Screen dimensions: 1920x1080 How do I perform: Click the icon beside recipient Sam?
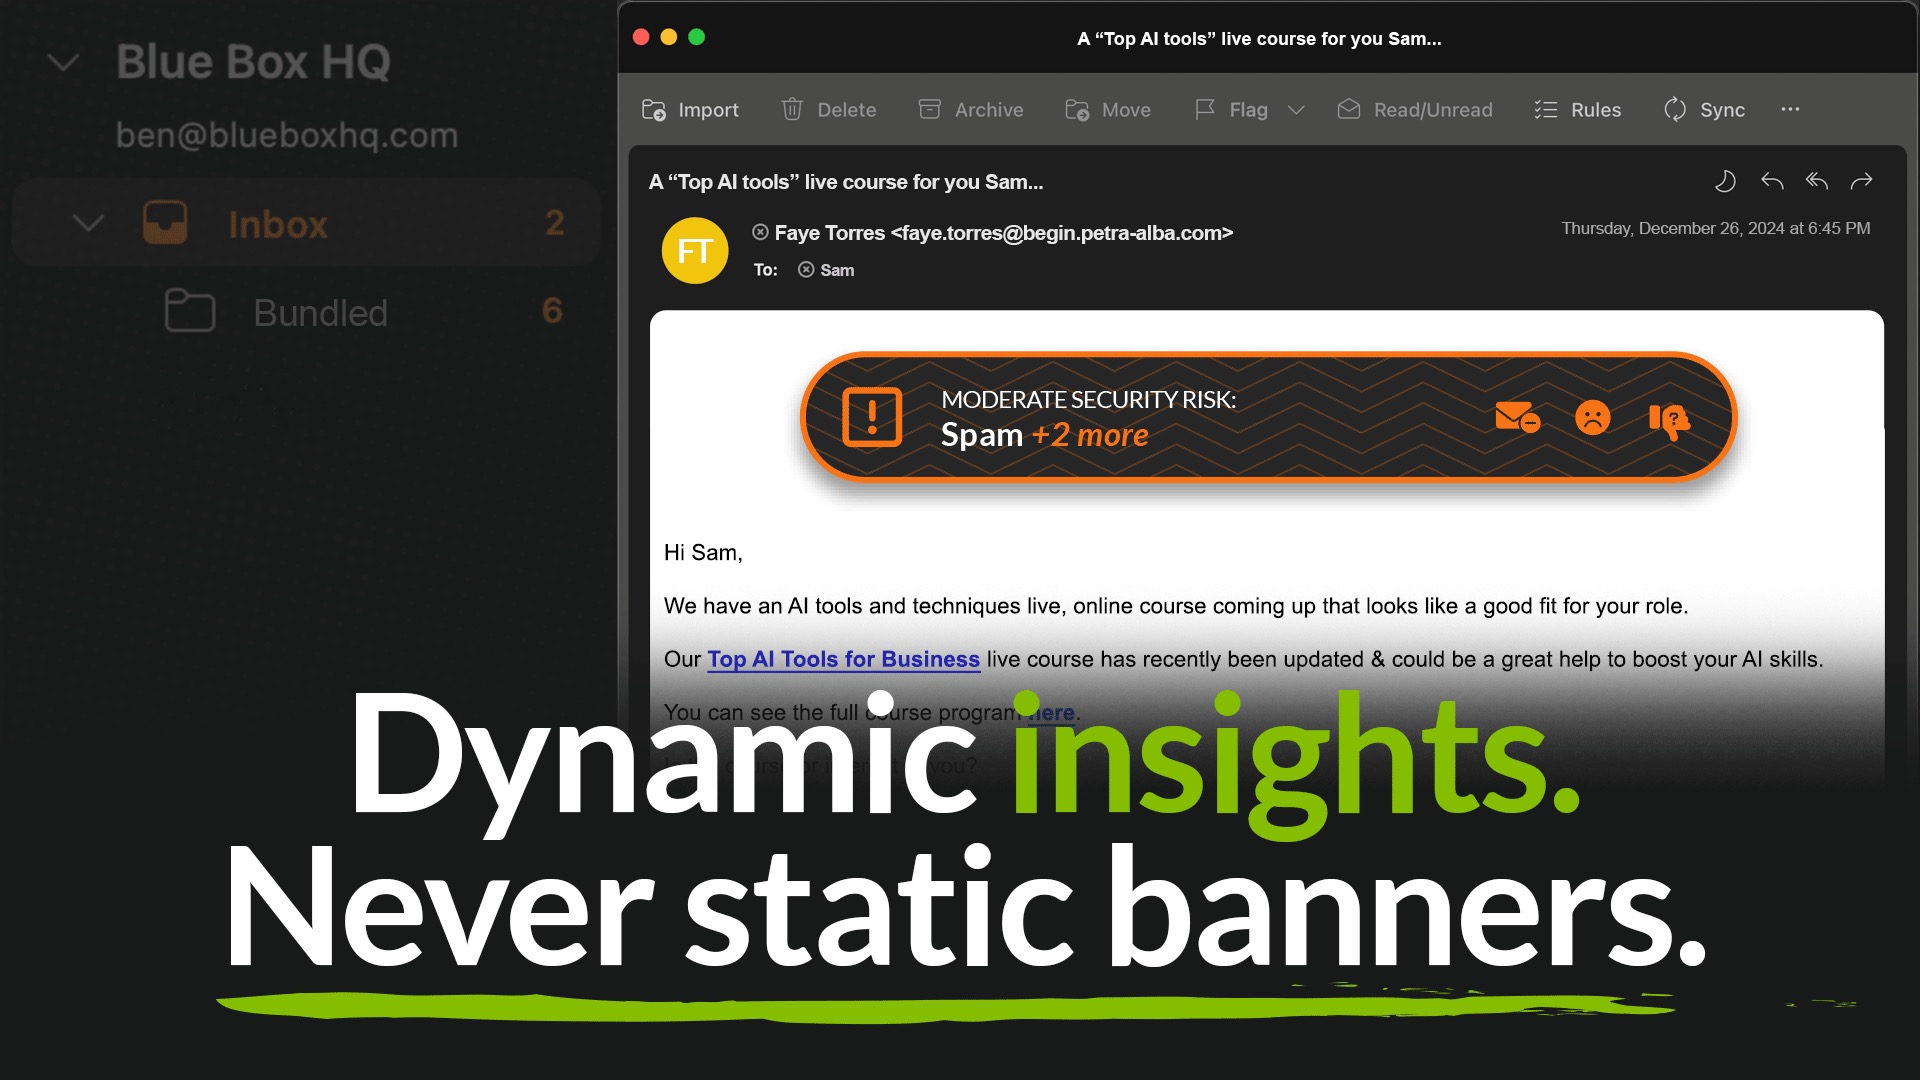pyautogui.click(x=806, y=269)
